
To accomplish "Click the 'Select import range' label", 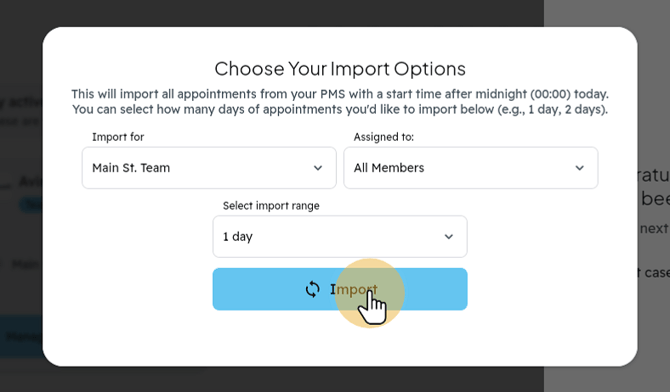I will (x=271, y=206).
